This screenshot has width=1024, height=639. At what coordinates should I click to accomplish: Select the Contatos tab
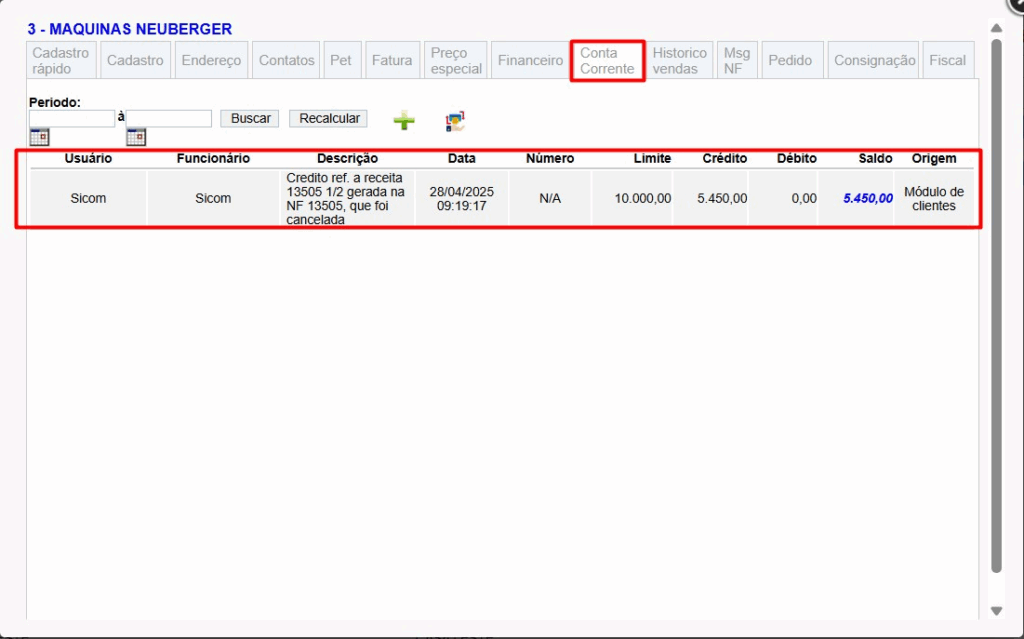286,60
